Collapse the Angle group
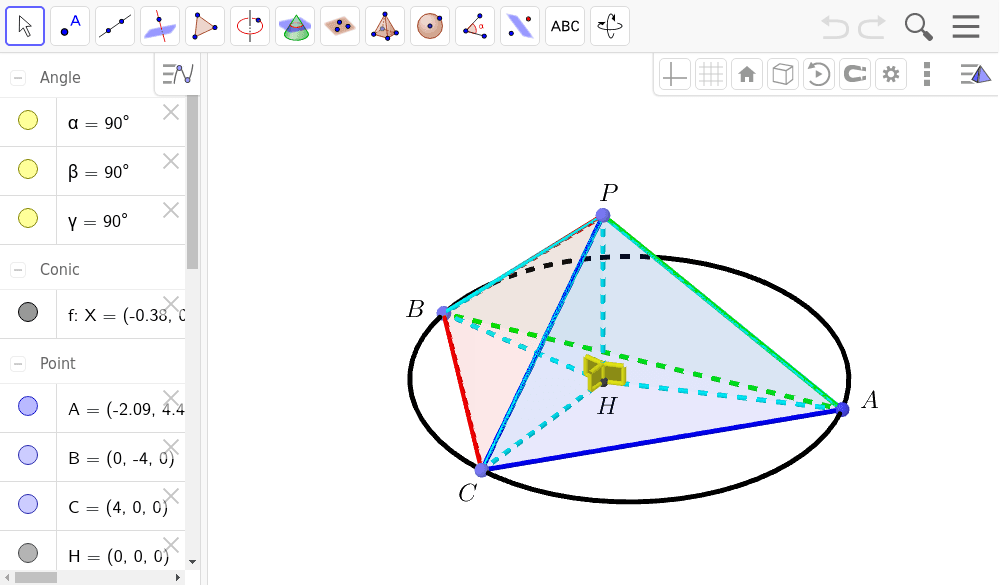The image size is (1000, 587). click(x=18, y=78)
